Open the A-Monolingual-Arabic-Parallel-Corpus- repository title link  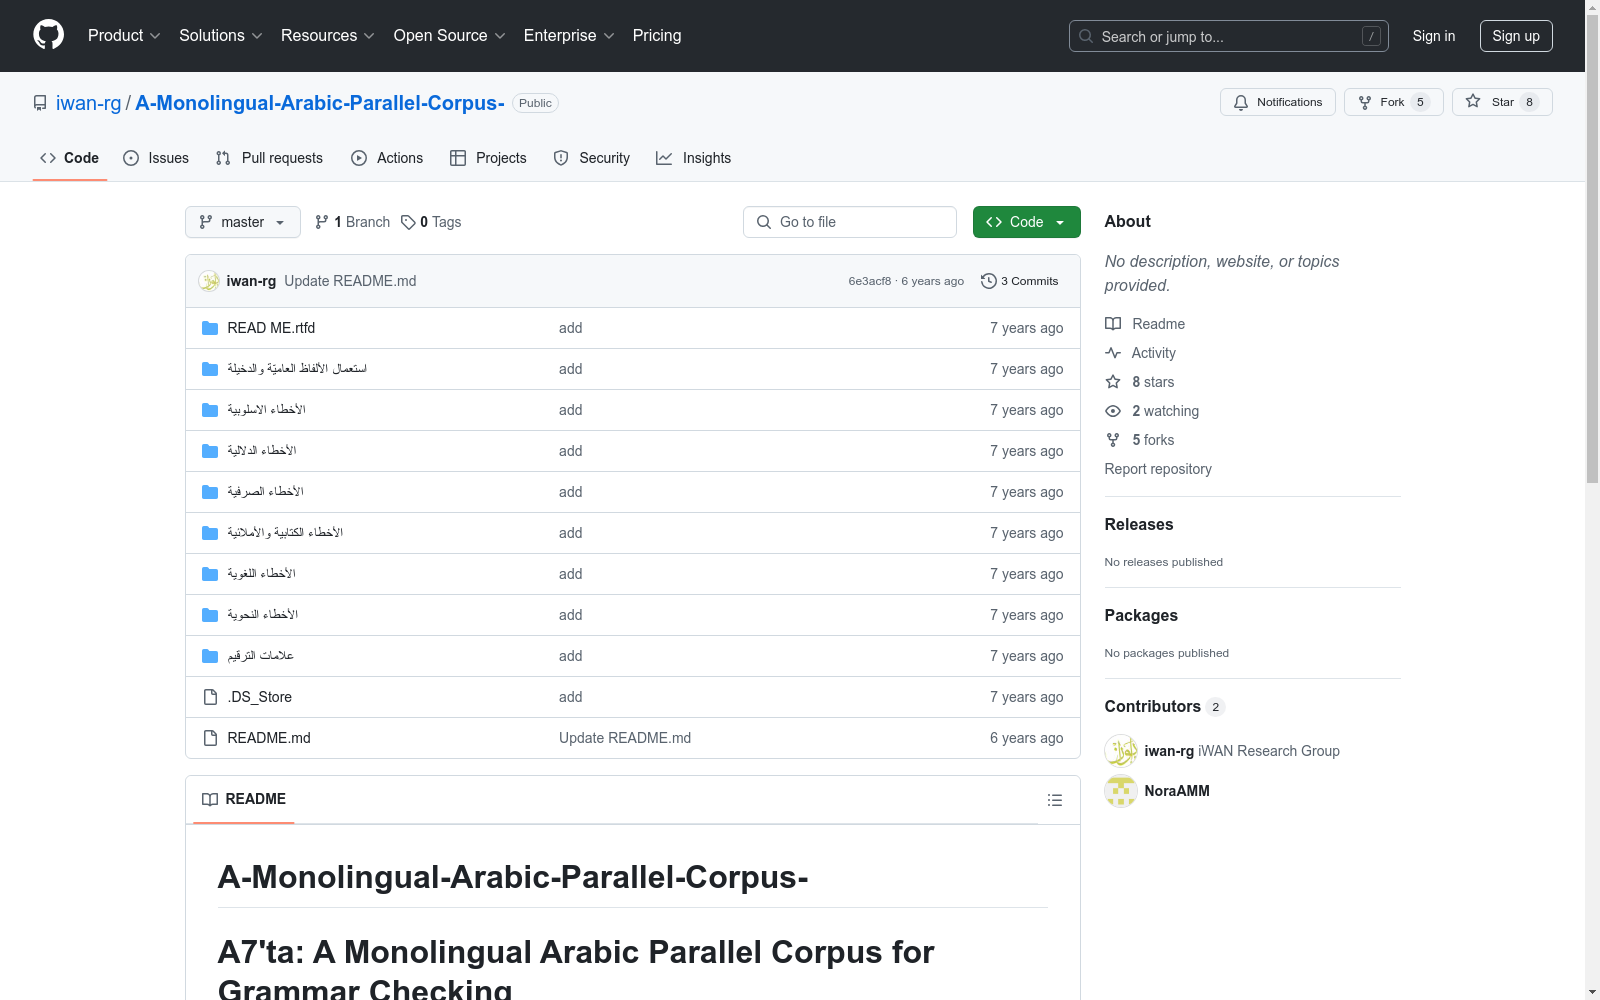pos(320,103)
